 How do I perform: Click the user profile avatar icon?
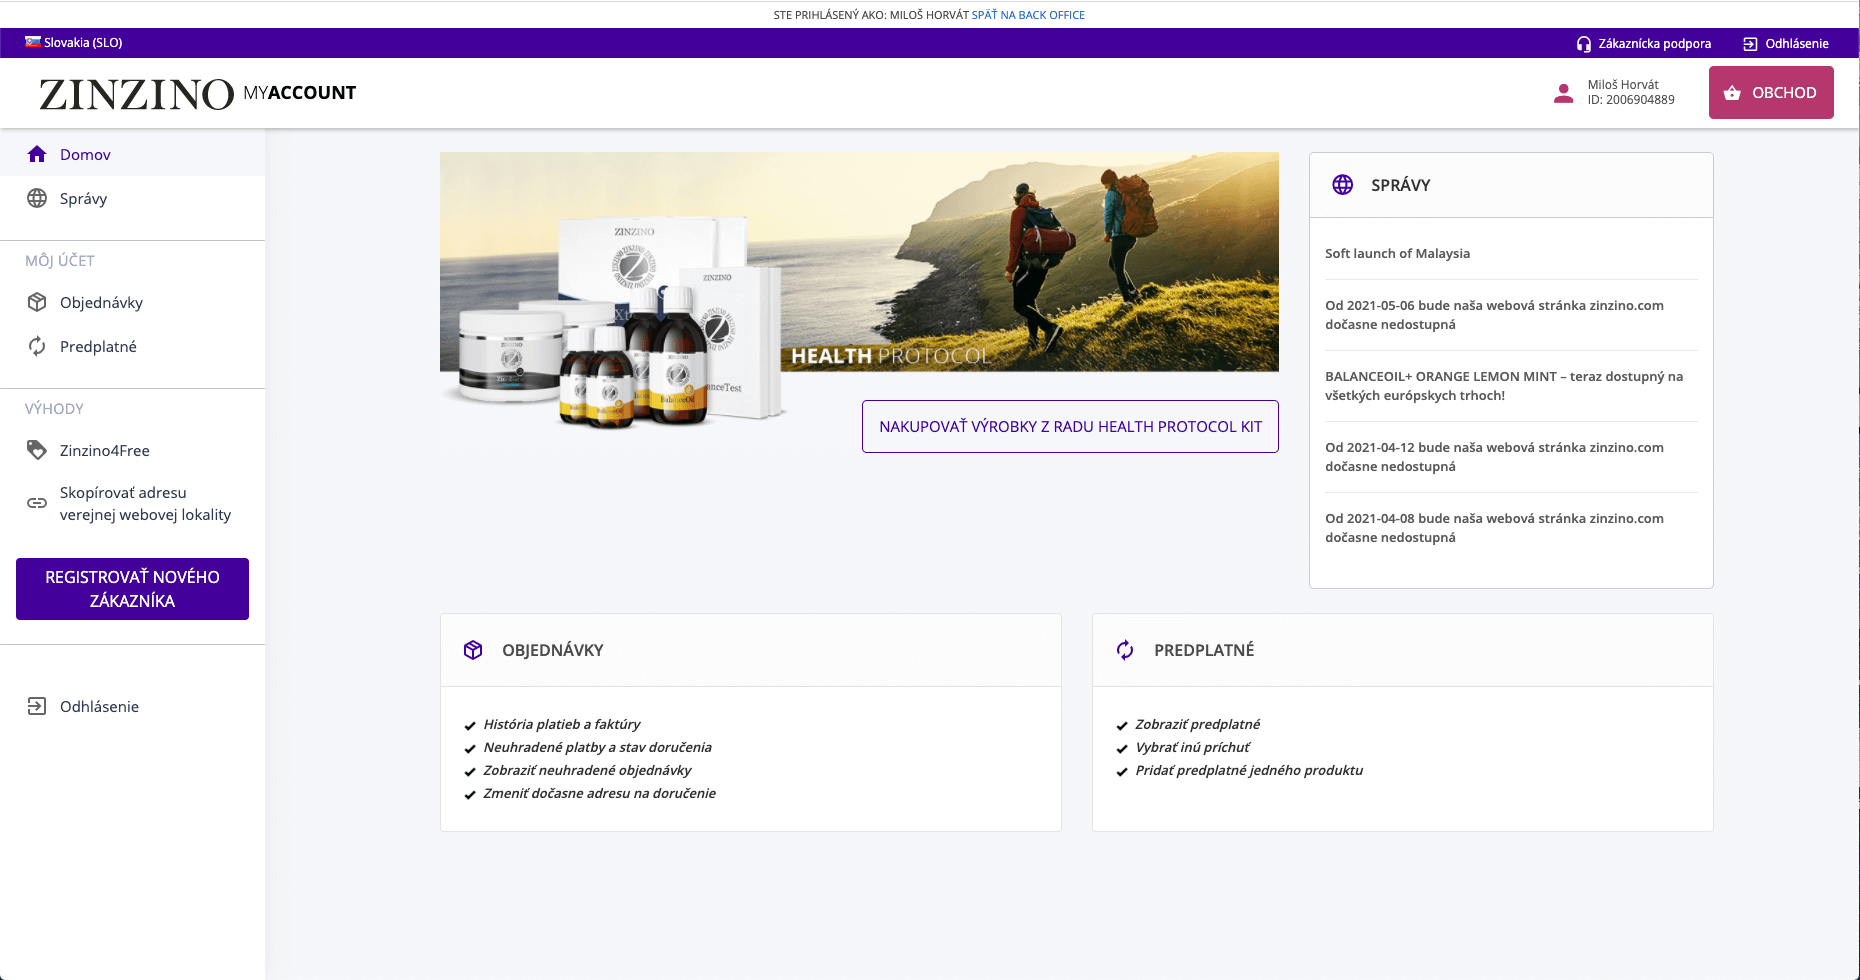point(1563,93)
